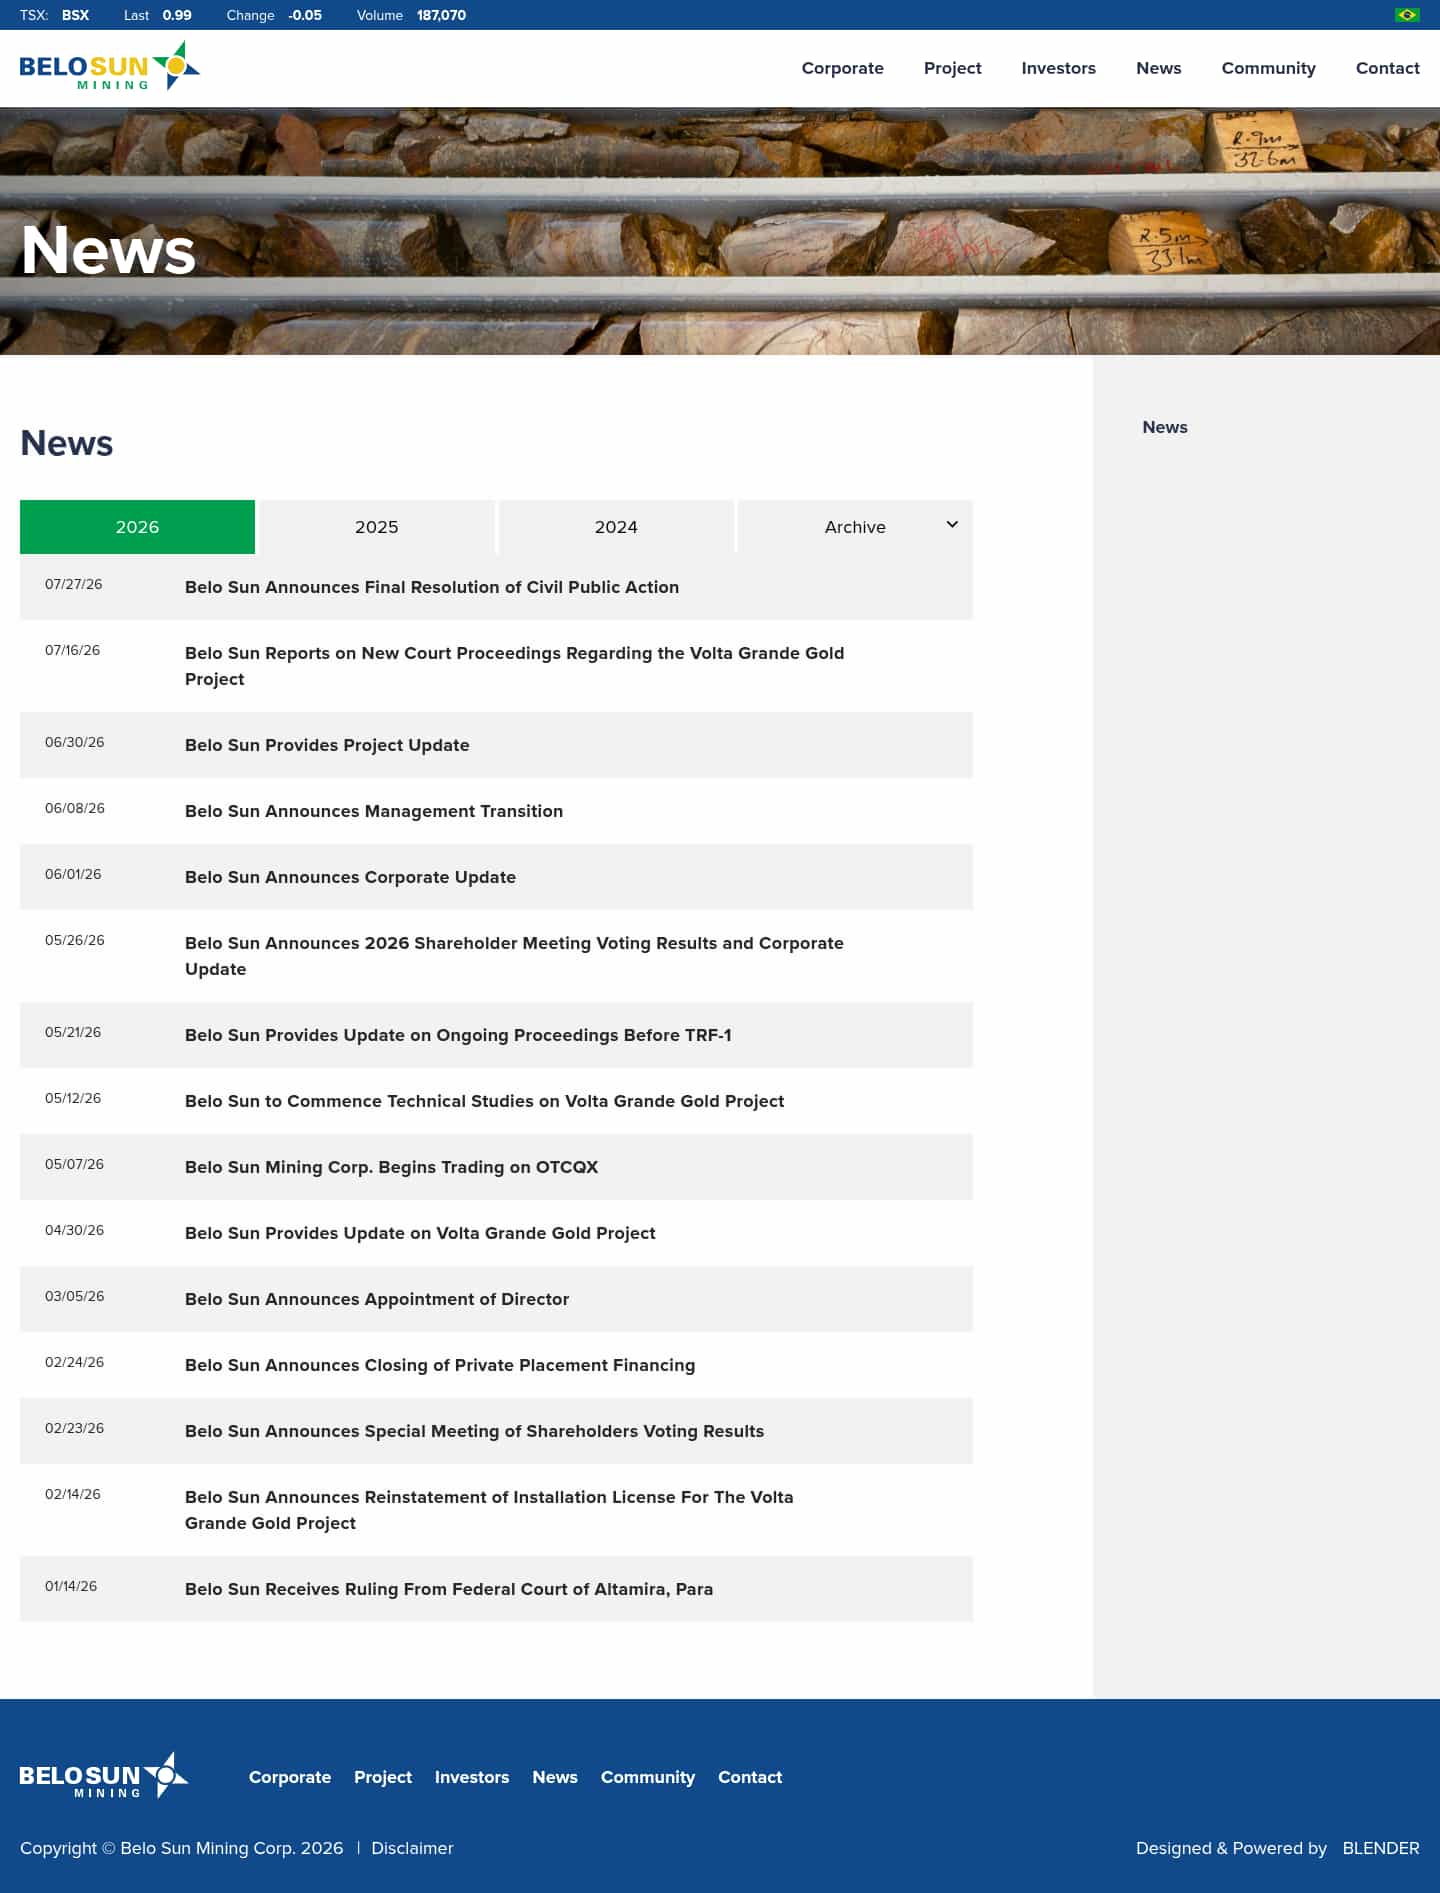Switch to the 2025 news tab
This screenshot has height=1893, width=1440.
click(377, 527)
